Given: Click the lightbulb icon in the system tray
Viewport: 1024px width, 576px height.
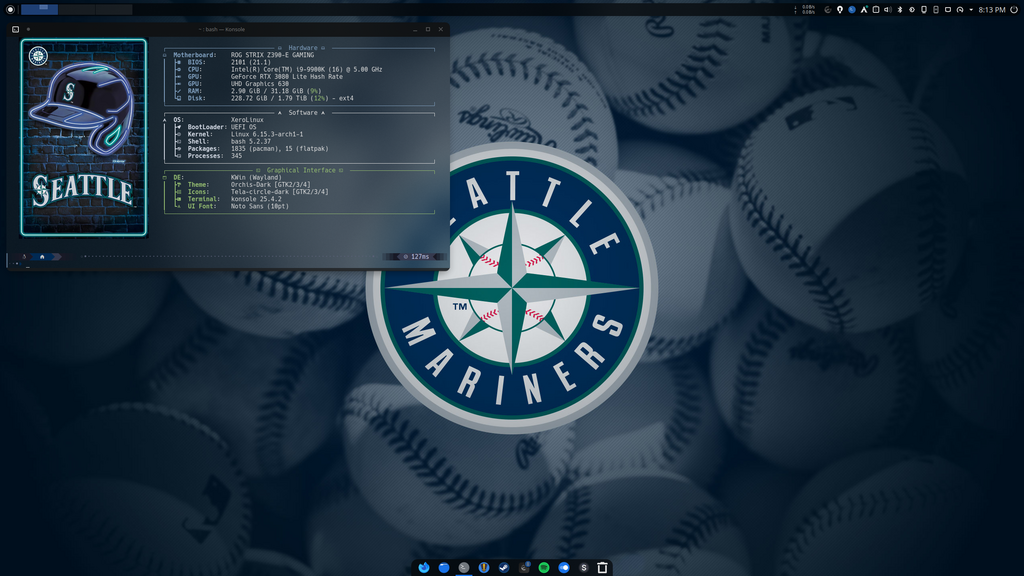Looking at the screenshot, I should click(x=840, y=10).
